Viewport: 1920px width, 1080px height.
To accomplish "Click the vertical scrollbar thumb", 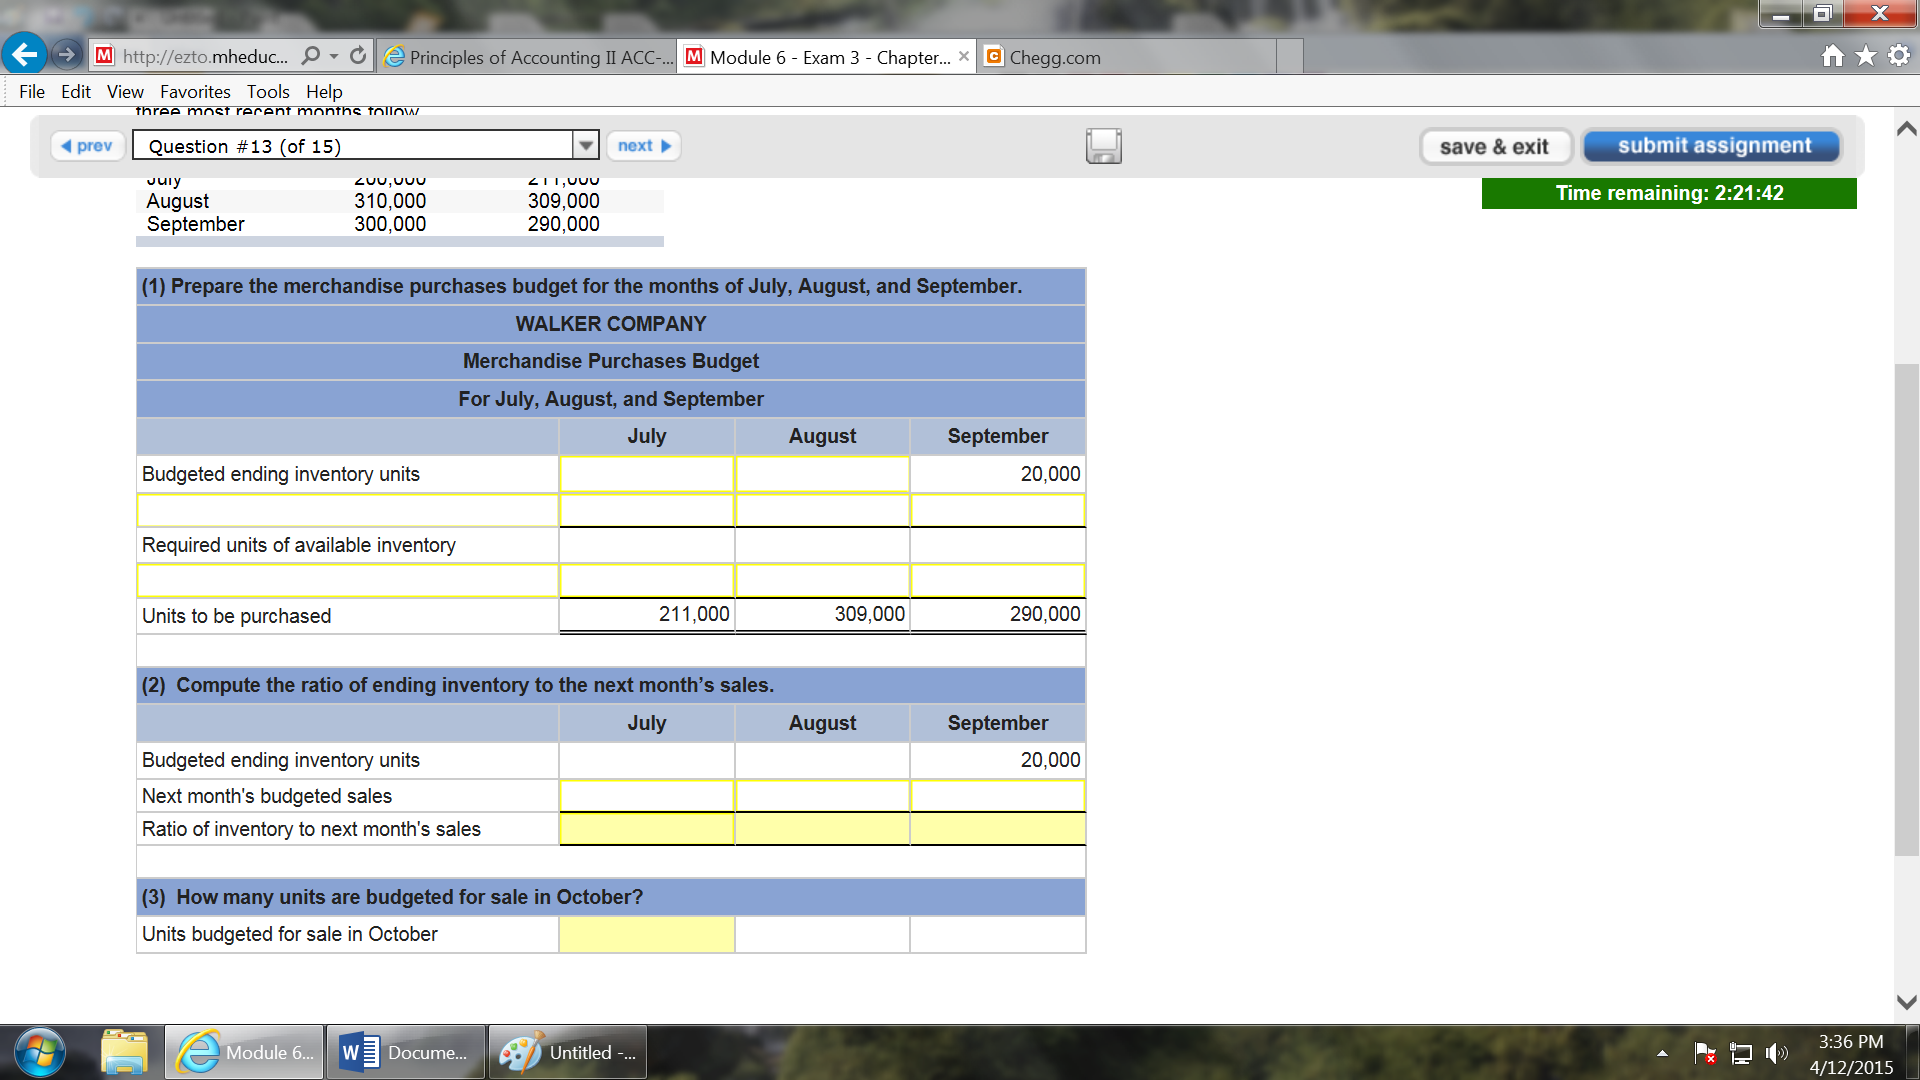I will [1907, 610].
